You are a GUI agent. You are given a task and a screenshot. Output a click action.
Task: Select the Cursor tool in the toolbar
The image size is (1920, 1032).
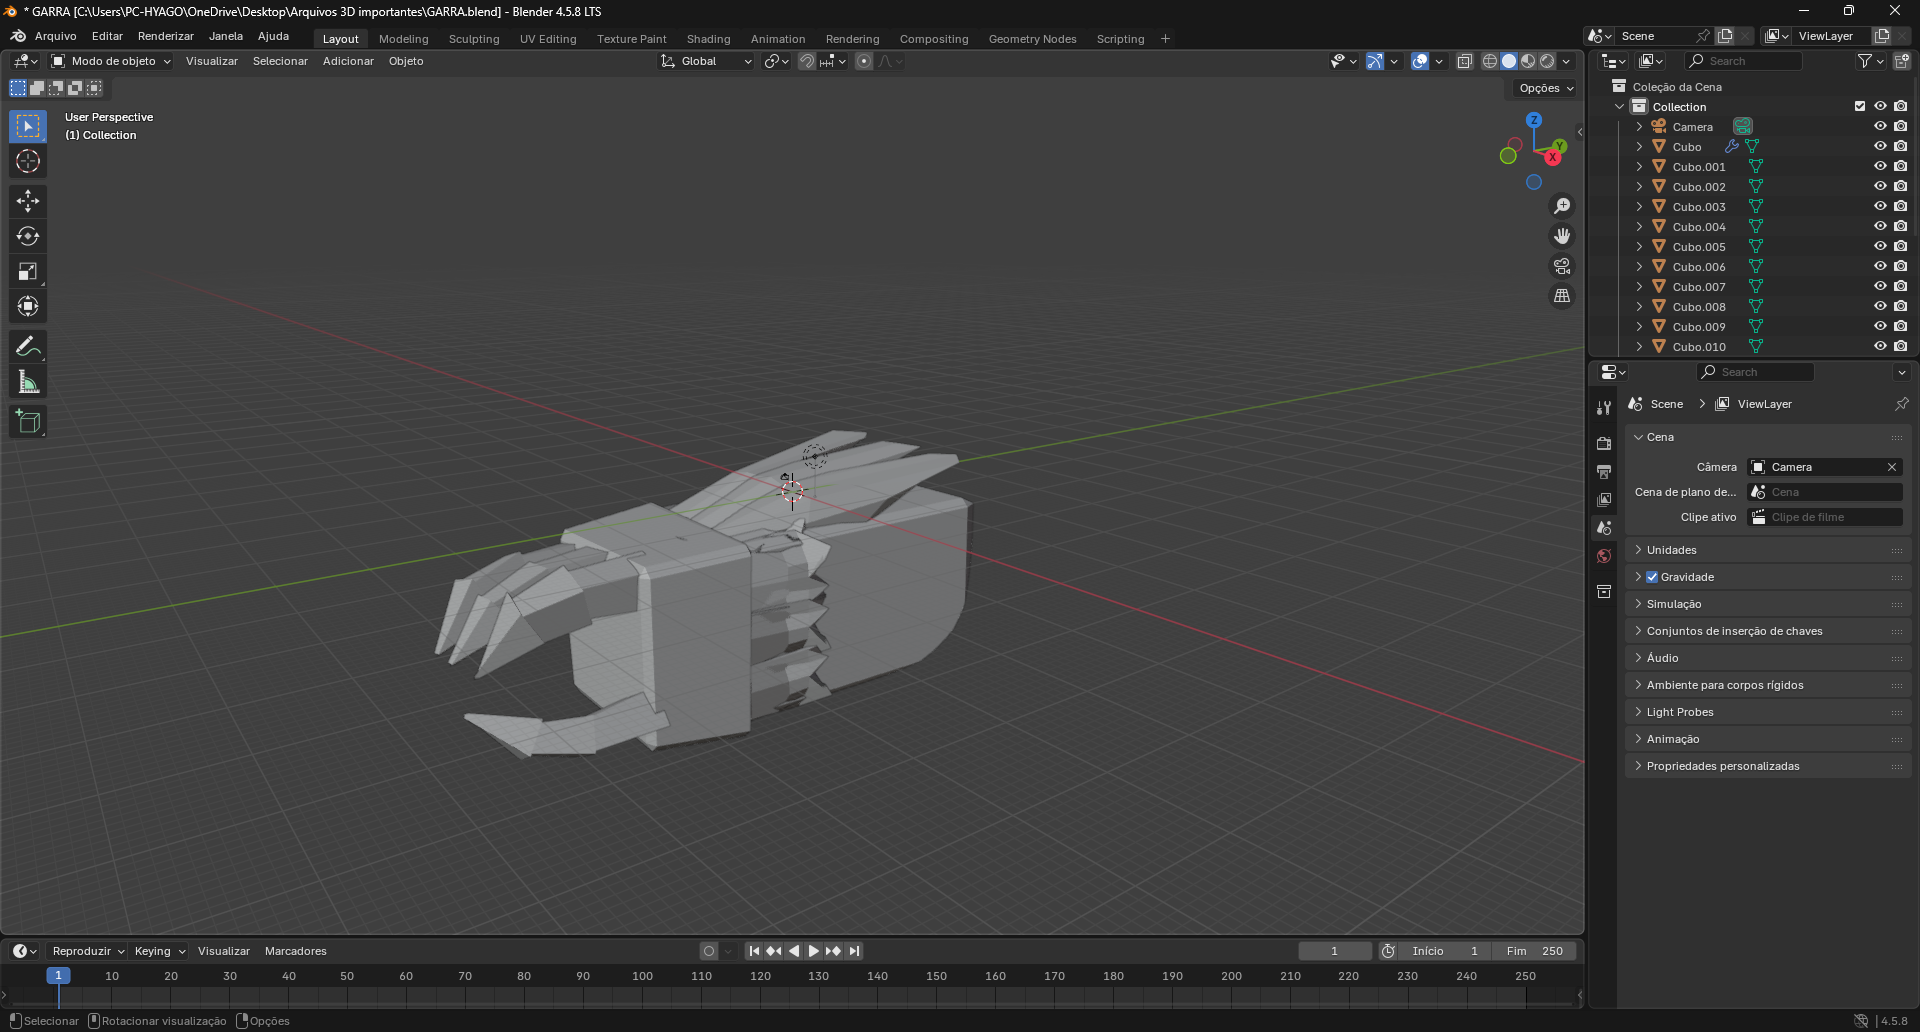(28, 161)
